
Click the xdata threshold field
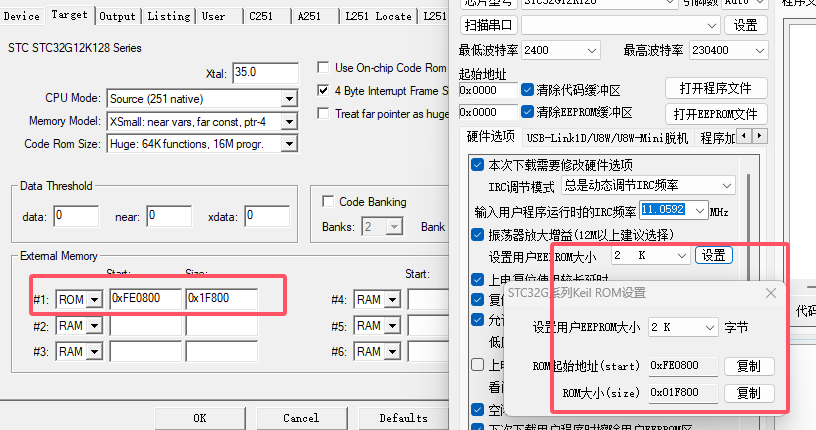[x=267, y=216]
